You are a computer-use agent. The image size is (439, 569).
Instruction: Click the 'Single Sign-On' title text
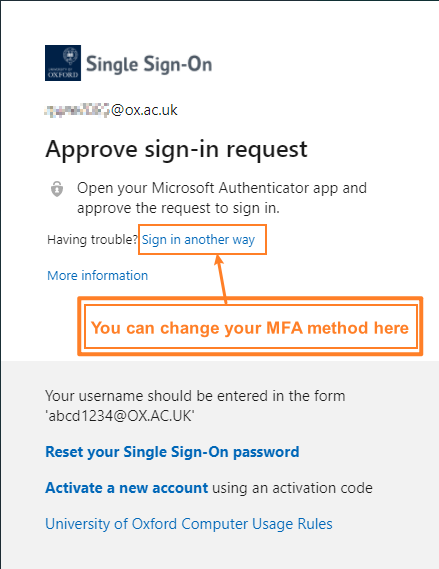(149, 64)
